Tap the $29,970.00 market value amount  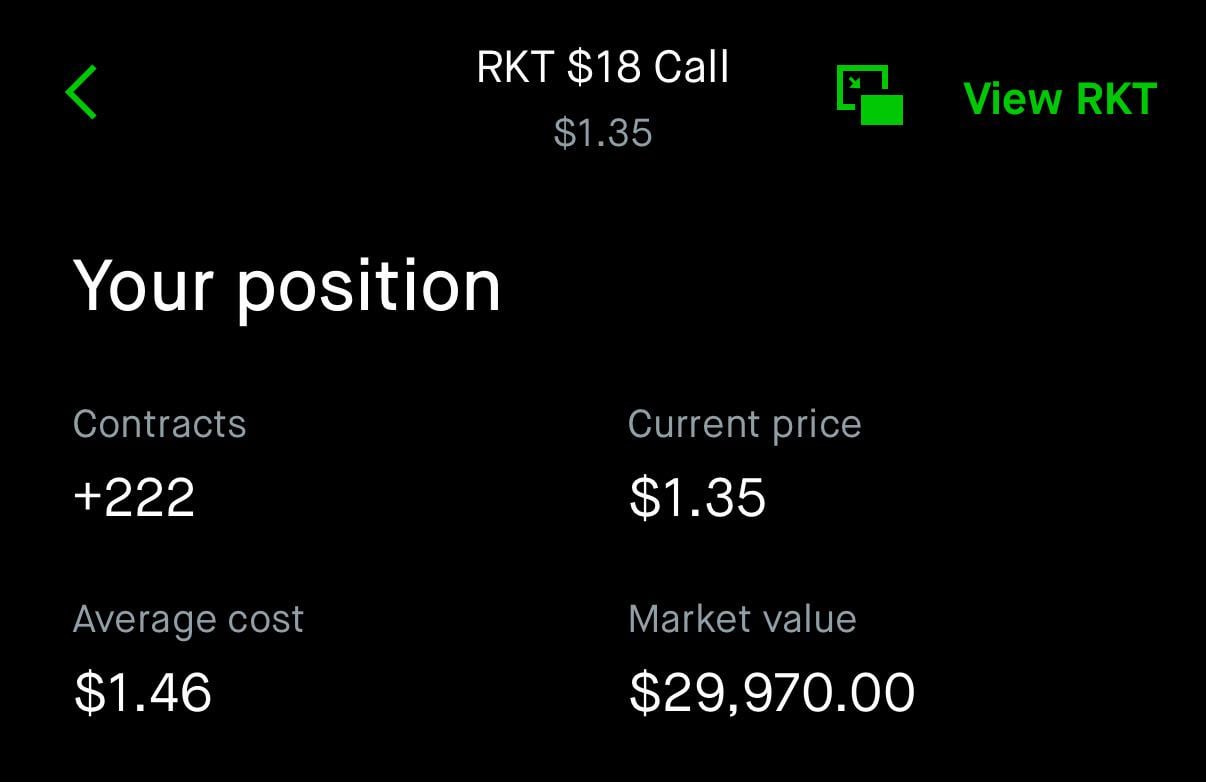pyautogui.click(x=772, y=693)
